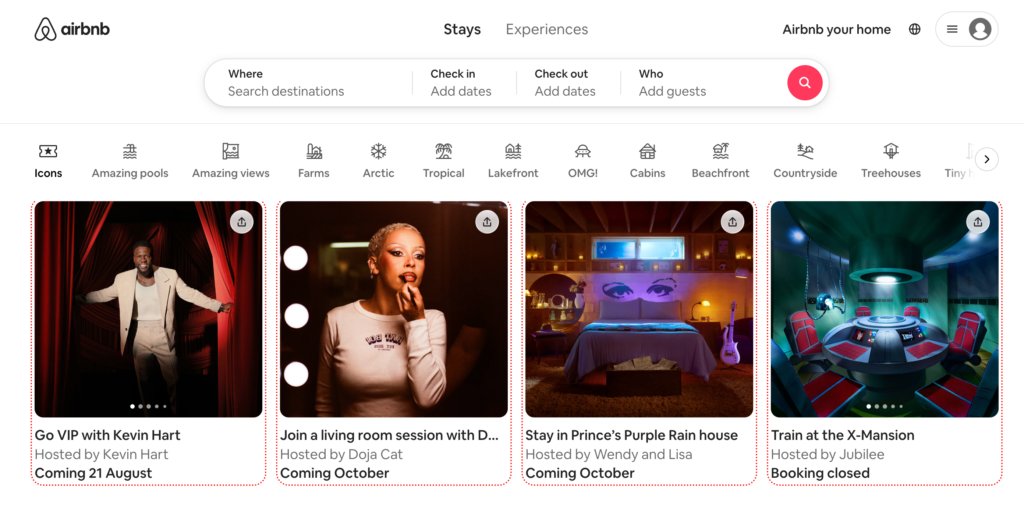Open the globe language selector
Image resolution: width=1024 pixels, height=505 pixels.
[914, 30]
